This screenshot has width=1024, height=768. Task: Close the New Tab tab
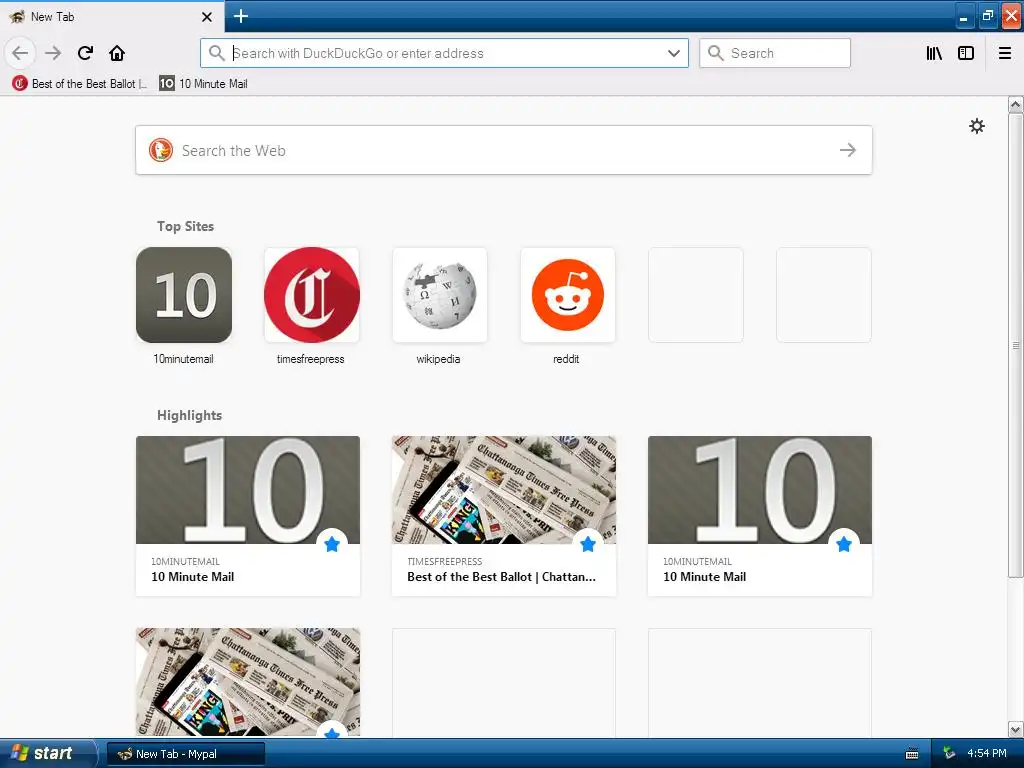207,17
